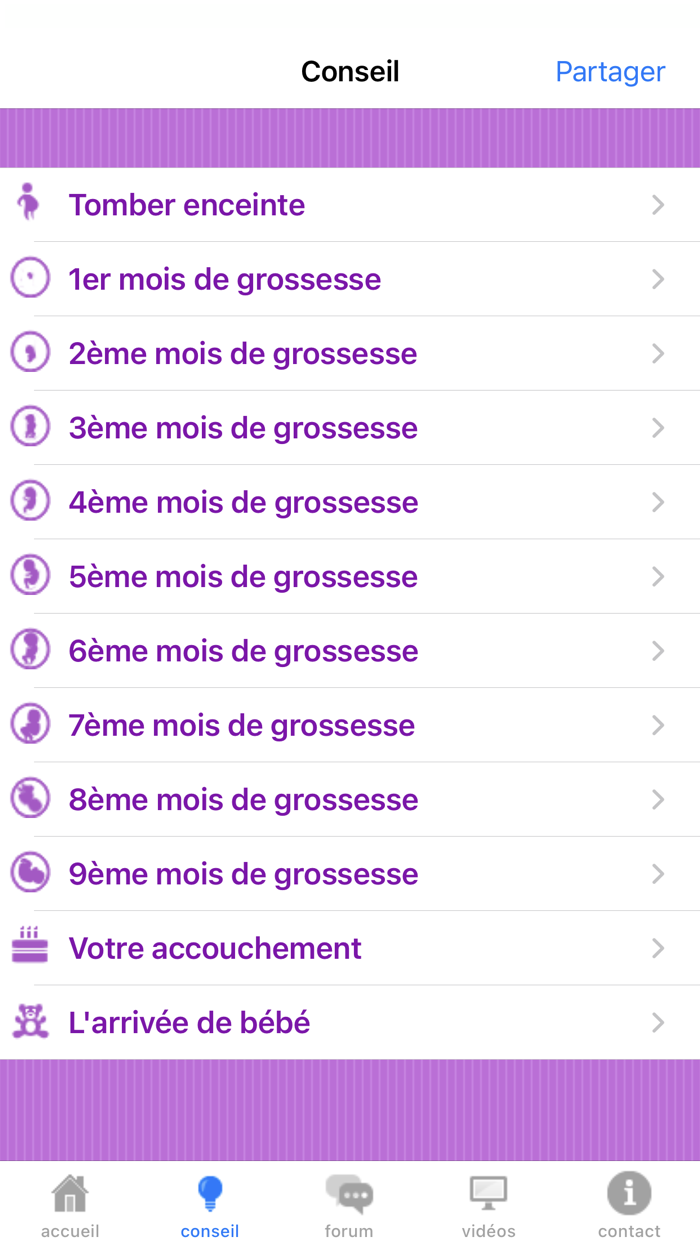Click the fetus icon next to 9ème mois
Screen dimensions: 700x1244
[30, 873]
